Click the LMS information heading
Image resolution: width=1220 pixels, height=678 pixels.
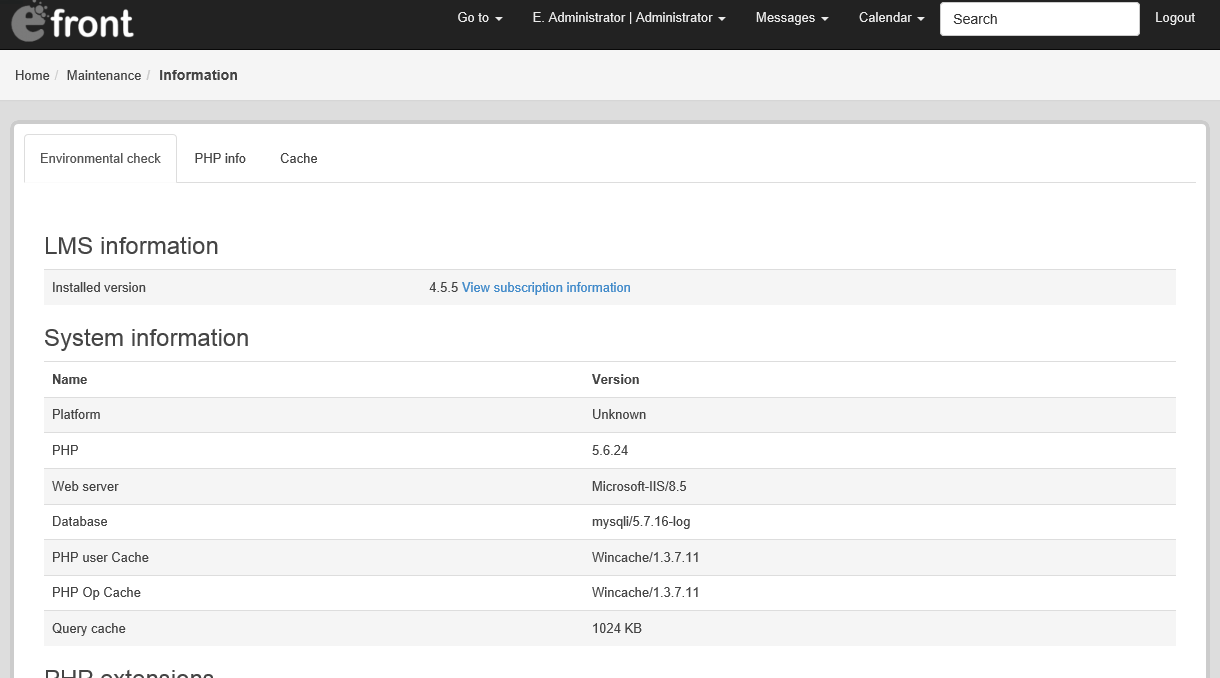[131, 246]
